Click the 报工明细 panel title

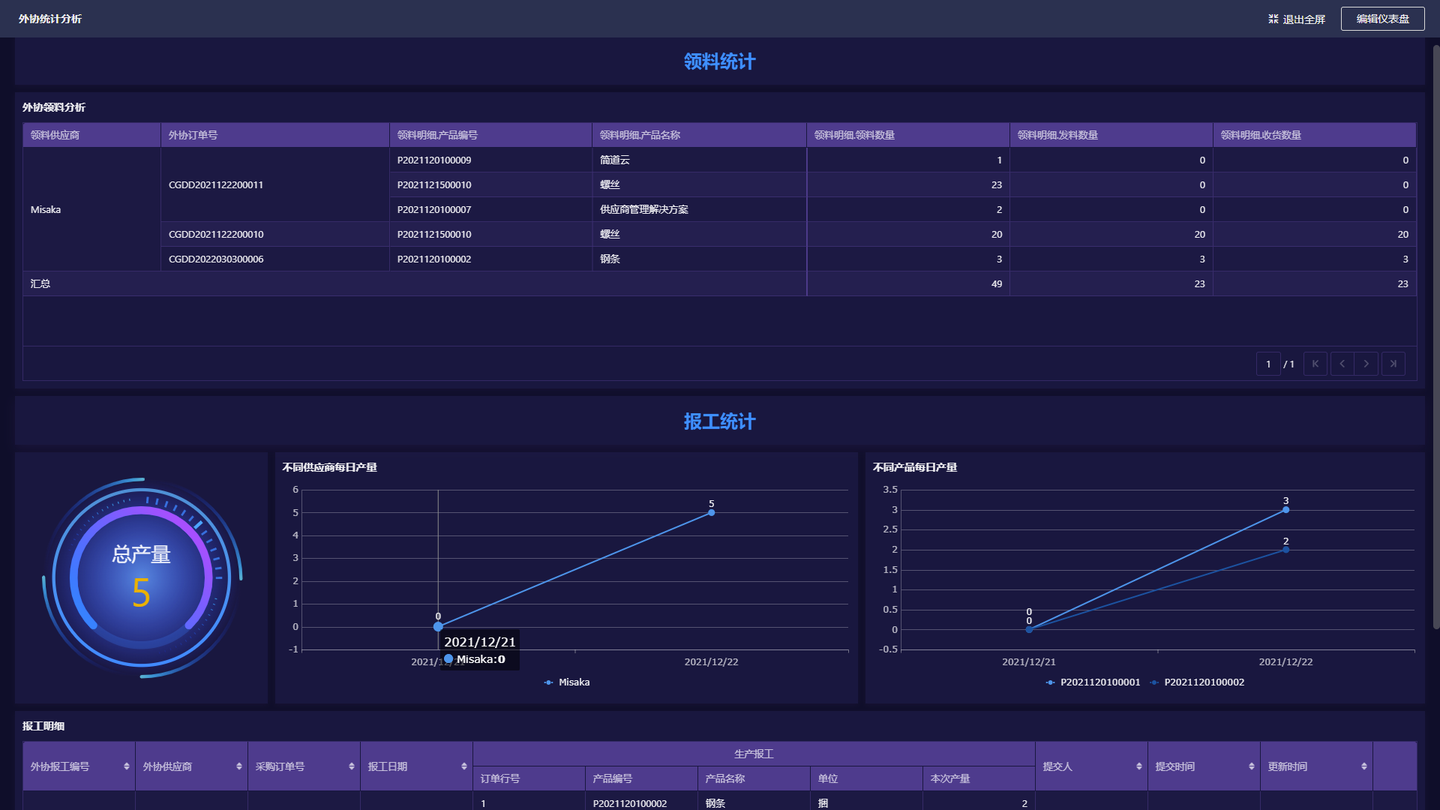click(x=43, y=726)
